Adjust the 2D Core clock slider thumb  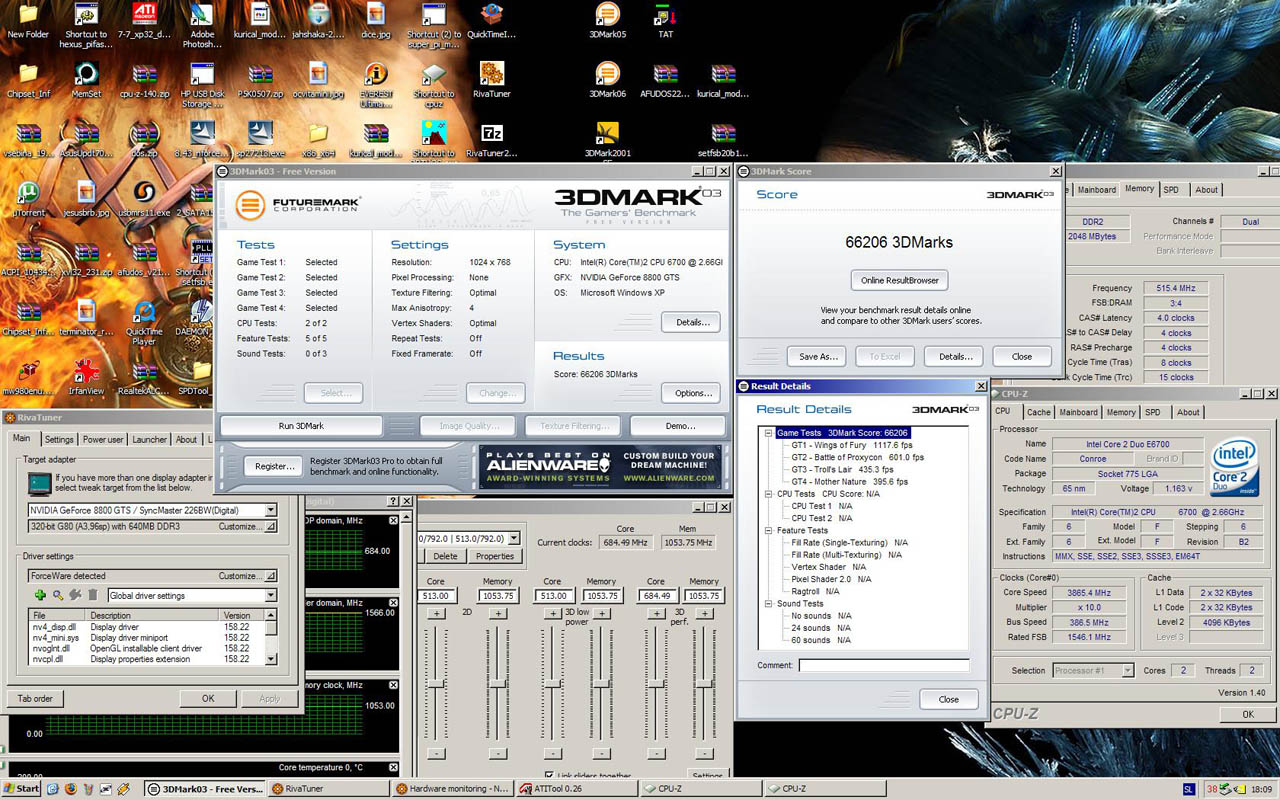click(436, 683)
